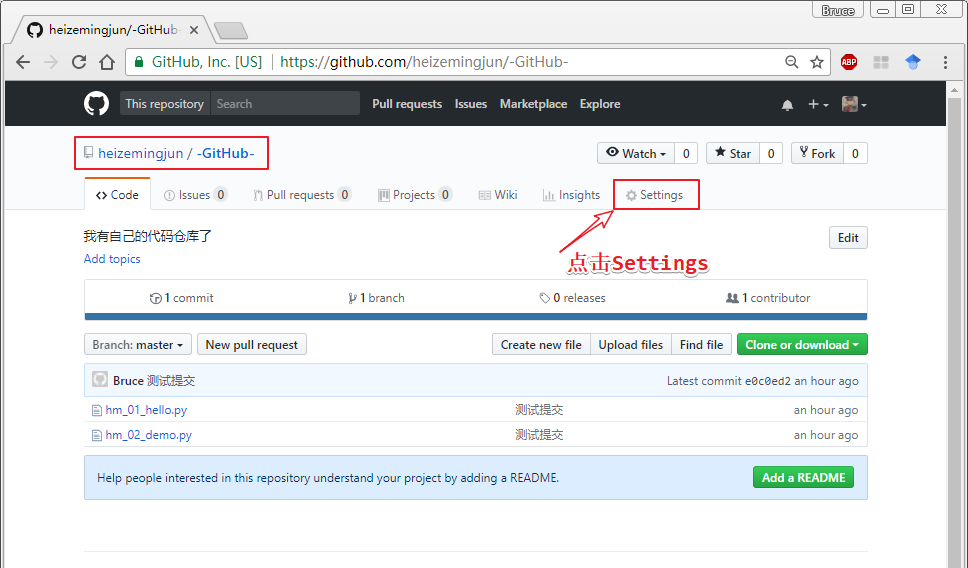
Task: Open the notifications bell
Action: (x=787, y=105)
